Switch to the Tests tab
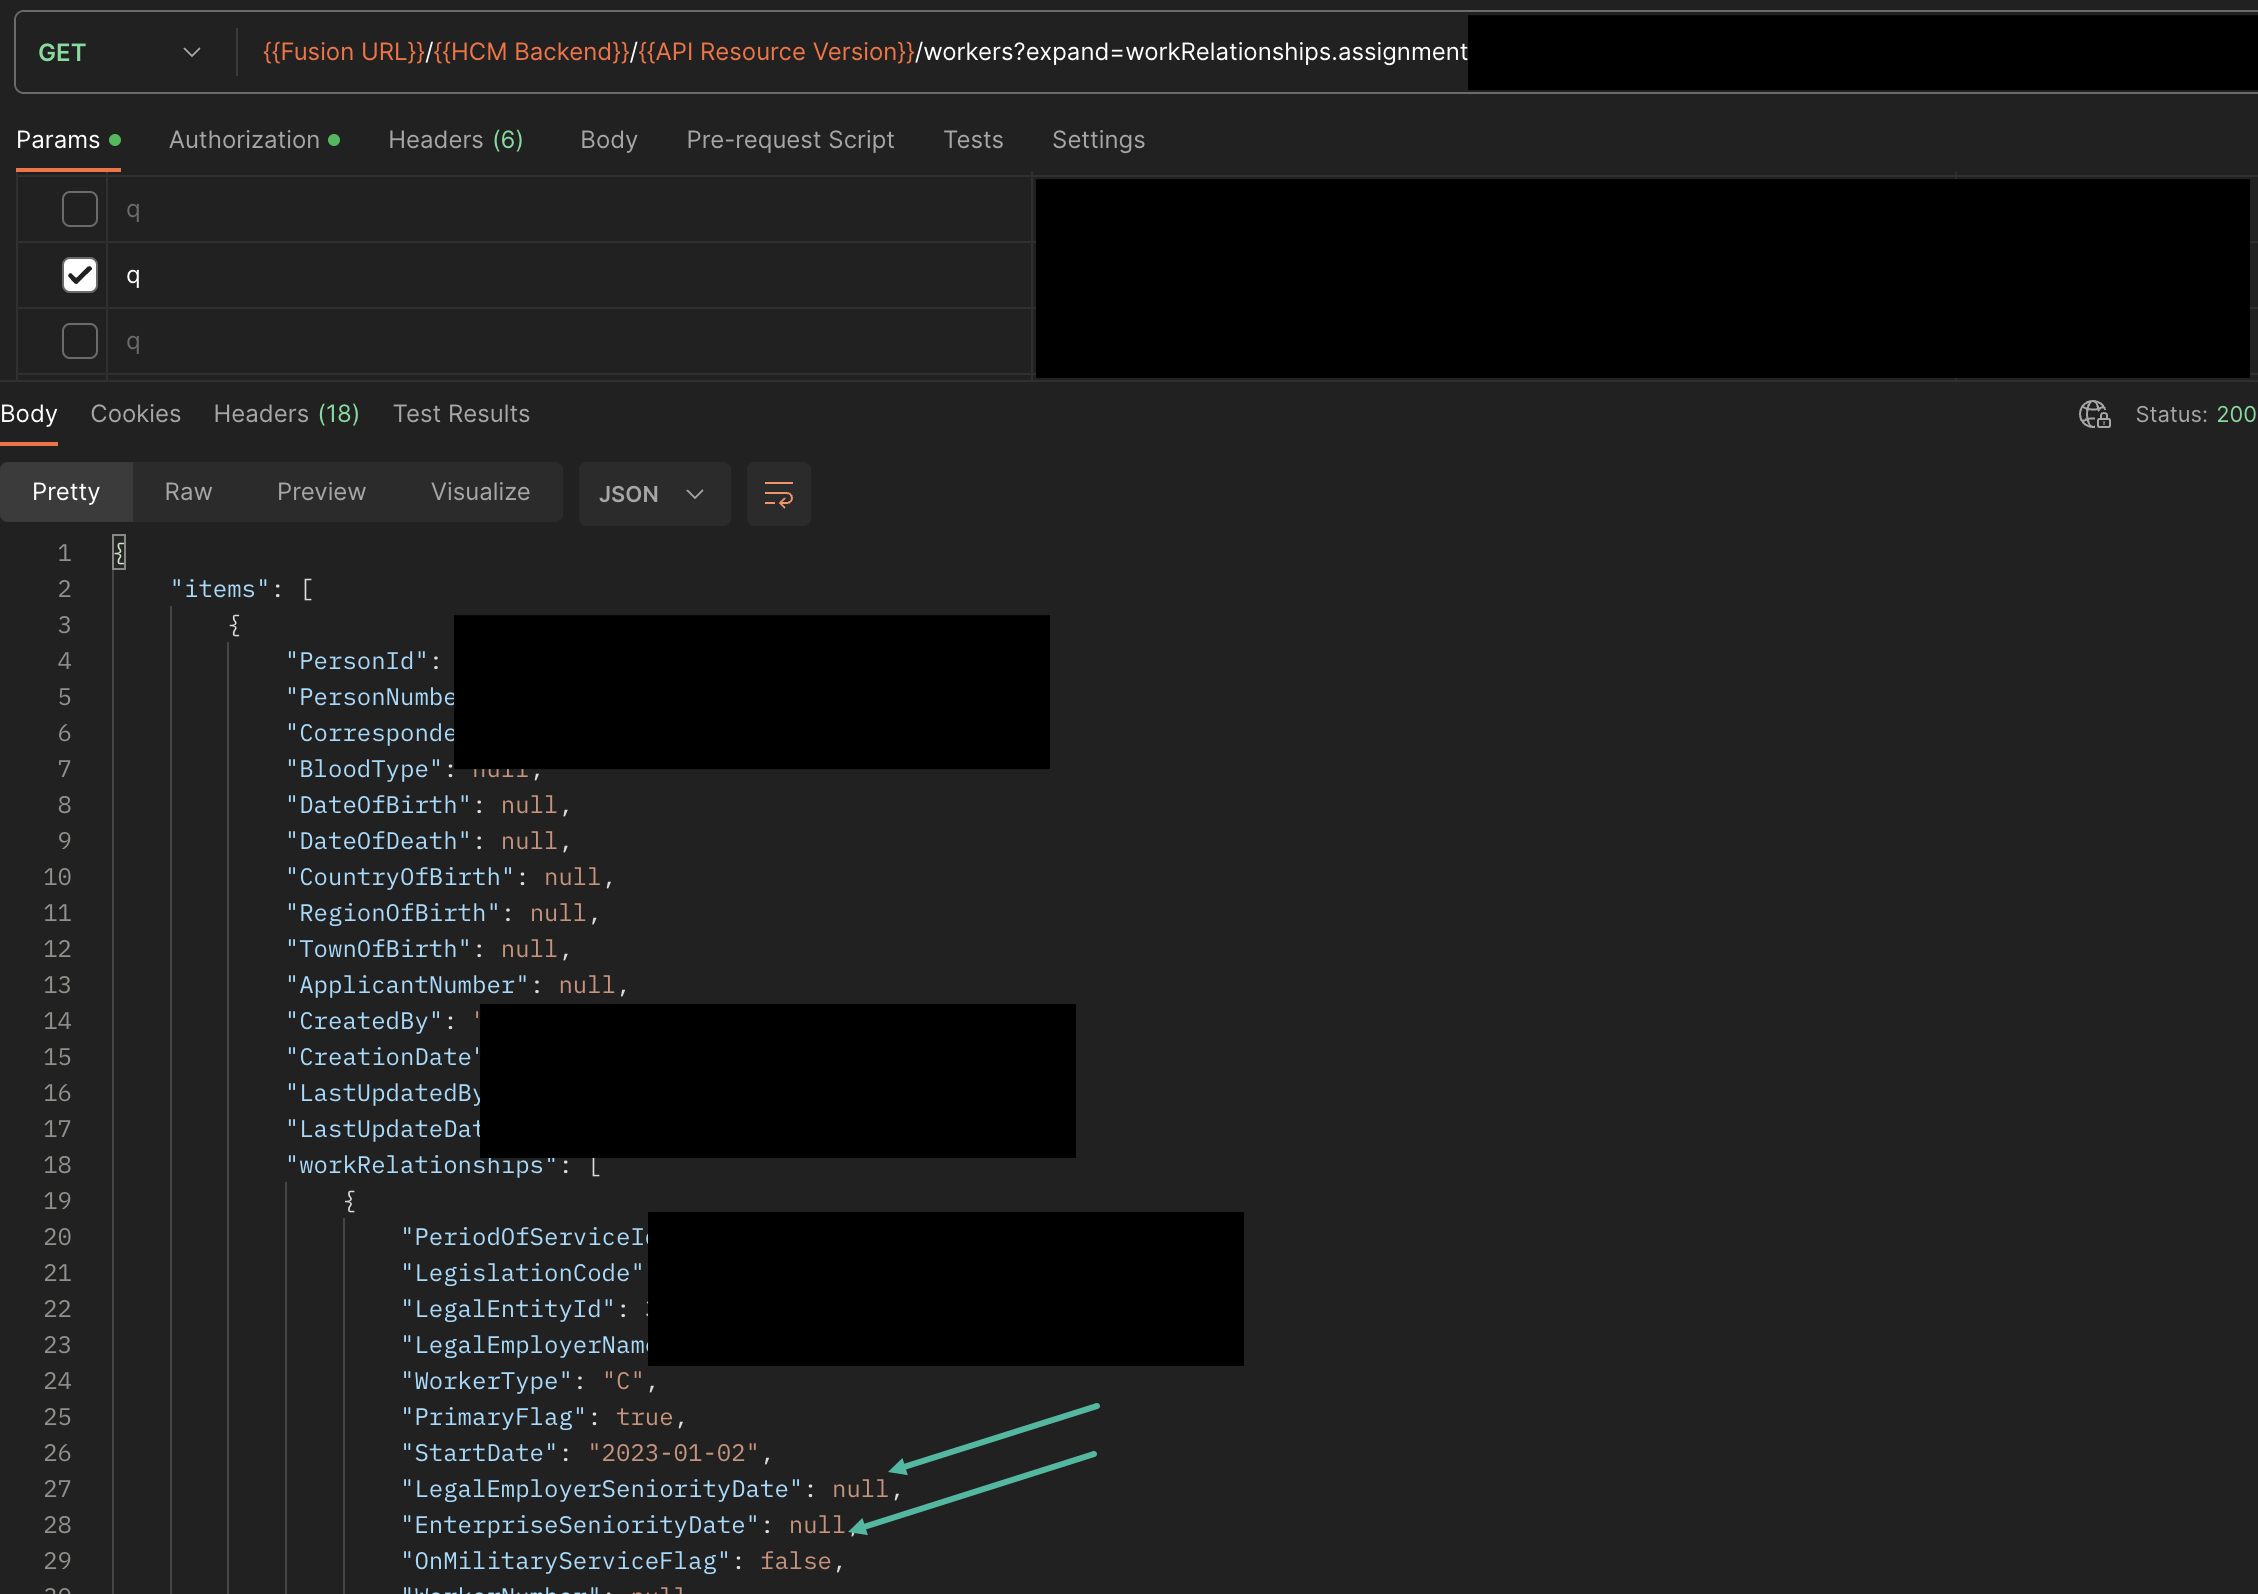Image resolution: width=2258 pixels, height=1594 pixels. pyautogui.click(x=972, y=140)
